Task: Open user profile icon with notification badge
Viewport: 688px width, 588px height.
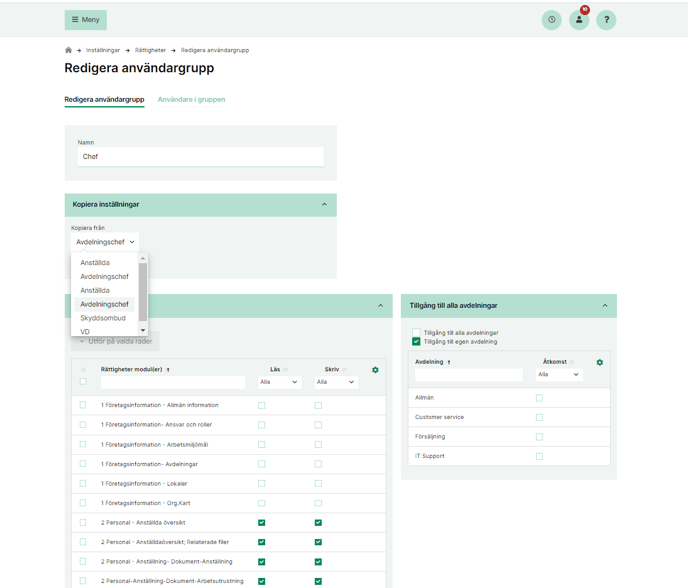Action: [x=579, y=20]
